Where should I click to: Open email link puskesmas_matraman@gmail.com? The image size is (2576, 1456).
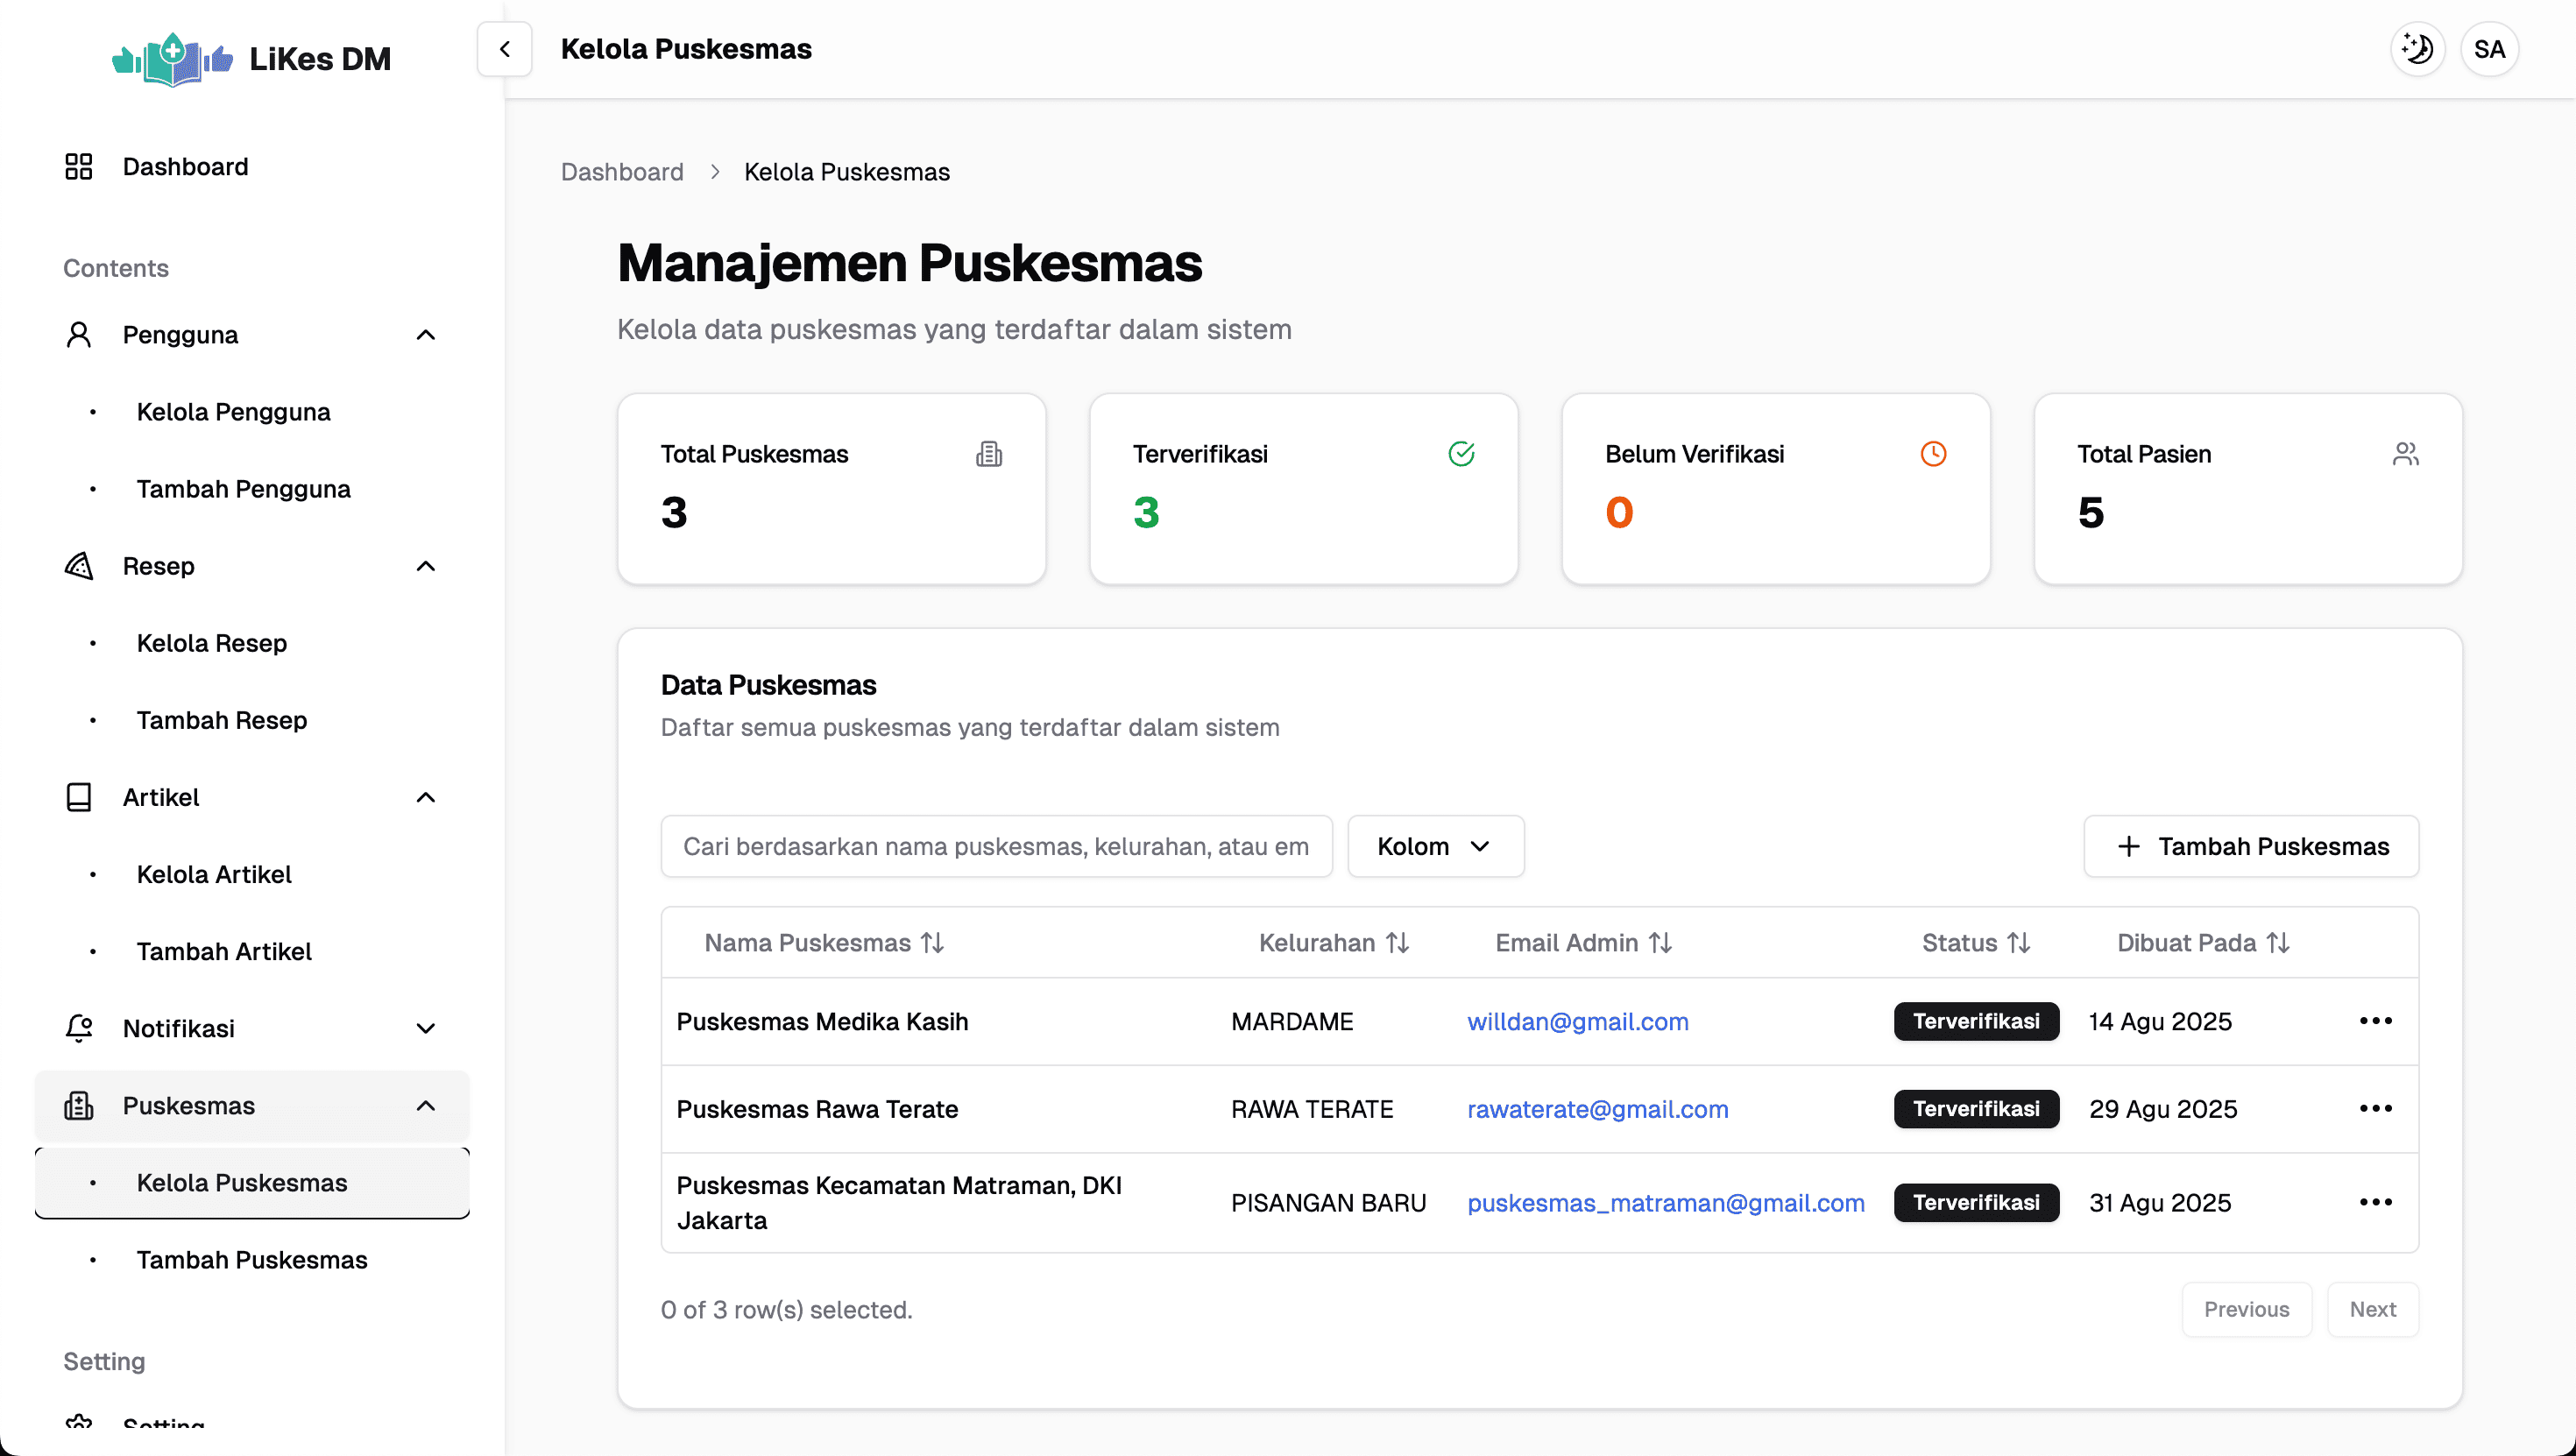pyautogui.click(x=1665, y=1202)
